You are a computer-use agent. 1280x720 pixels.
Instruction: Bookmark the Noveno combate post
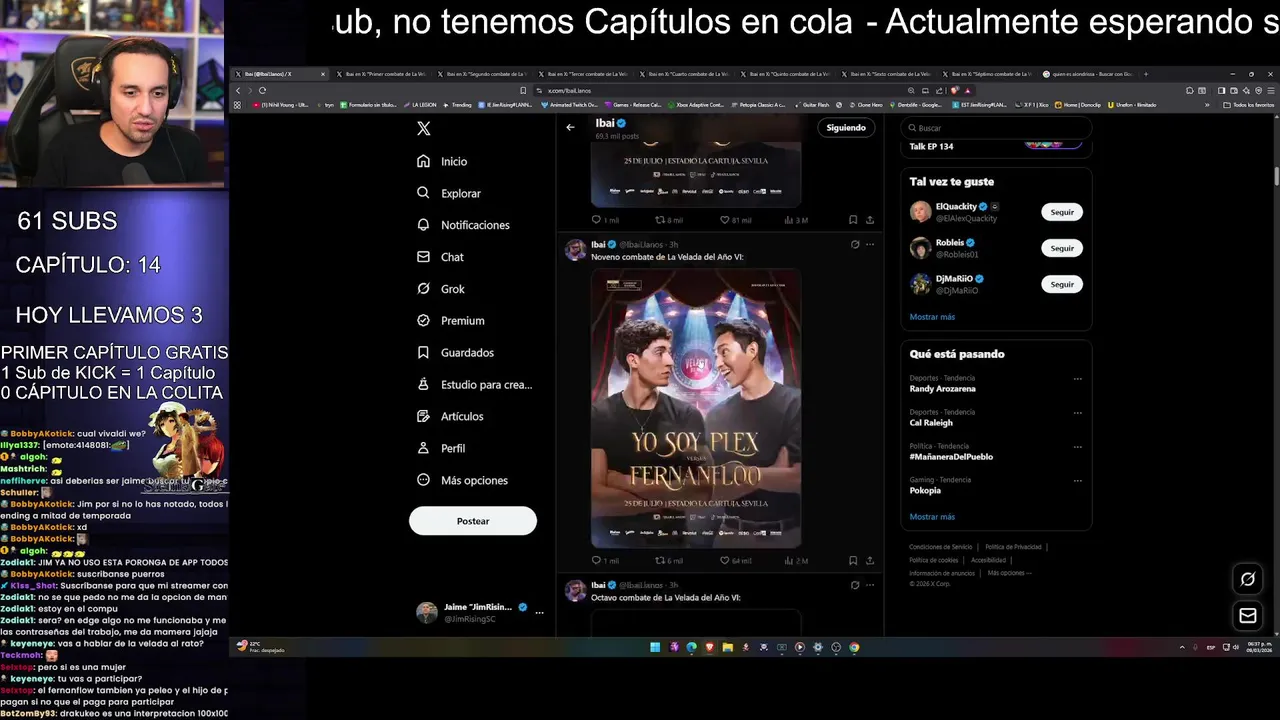[853, 561]
